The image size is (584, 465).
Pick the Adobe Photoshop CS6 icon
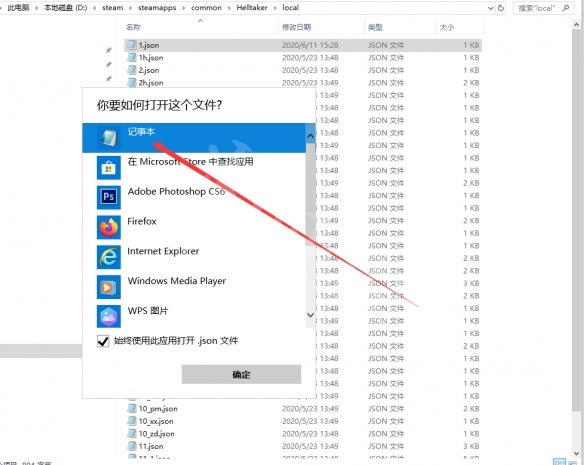coord(109,197)
